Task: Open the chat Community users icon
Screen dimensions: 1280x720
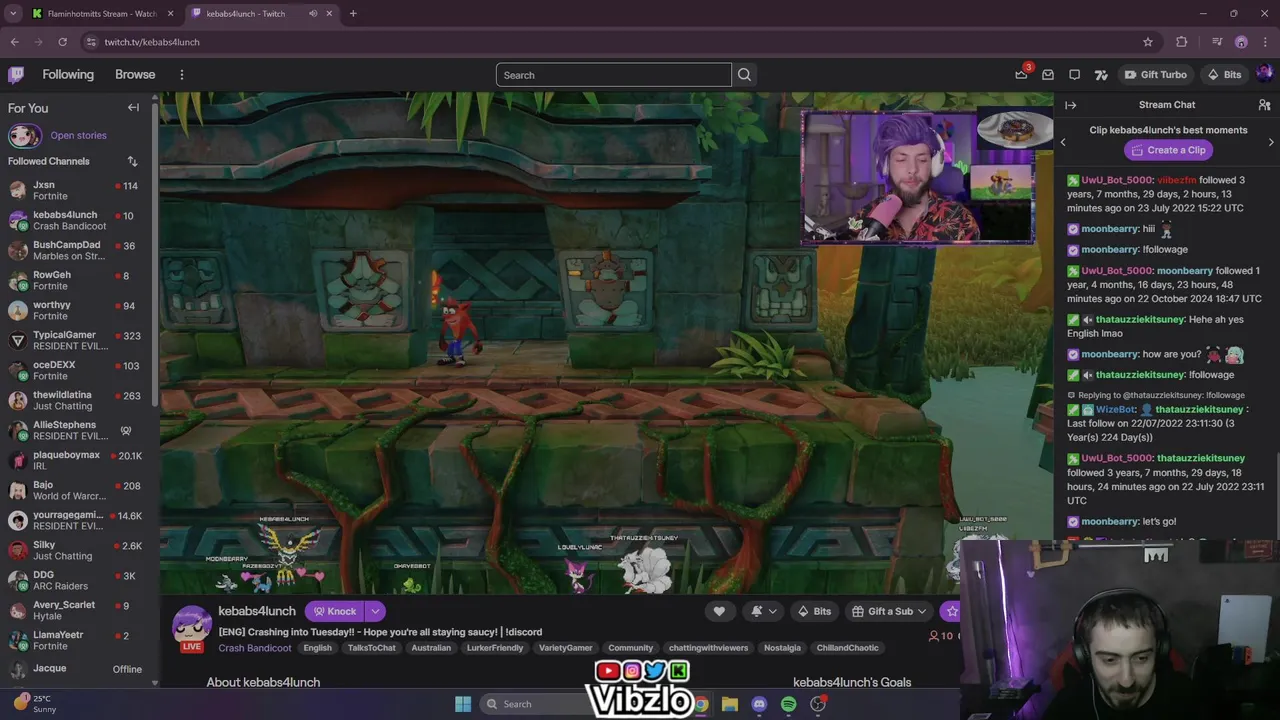Action: click(1264, 105)
